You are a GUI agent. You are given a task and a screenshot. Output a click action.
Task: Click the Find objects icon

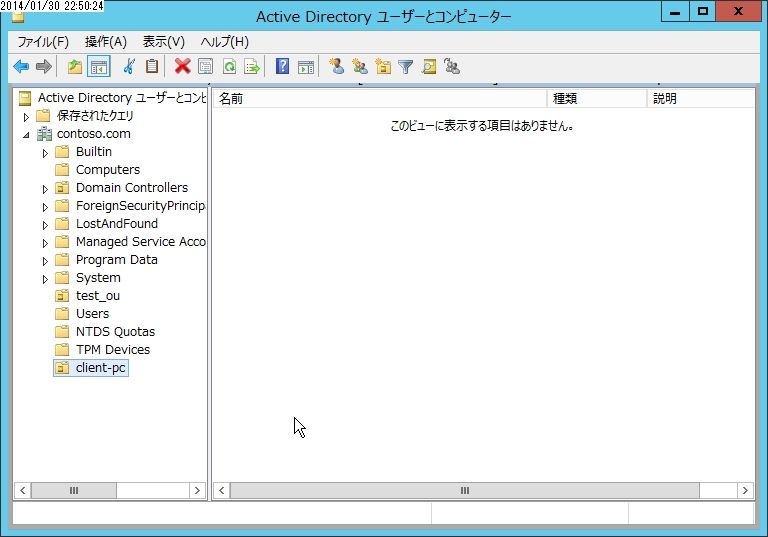click(x=429, y=66)
